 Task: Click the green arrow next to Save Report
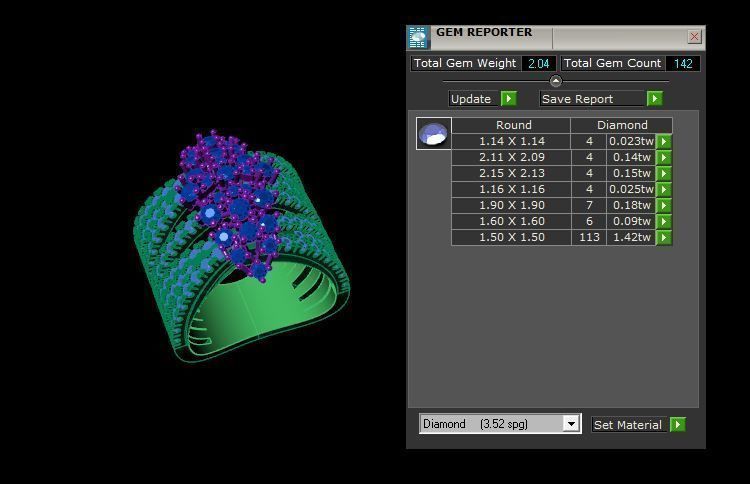[x=654, y=99]
